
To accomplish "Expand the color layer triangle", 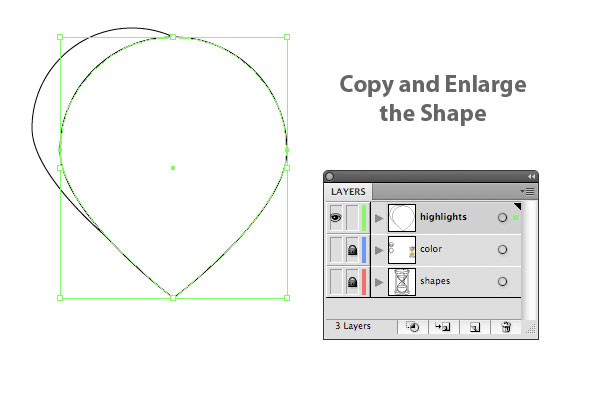I will pyautogui.click(x=379, y=250).
